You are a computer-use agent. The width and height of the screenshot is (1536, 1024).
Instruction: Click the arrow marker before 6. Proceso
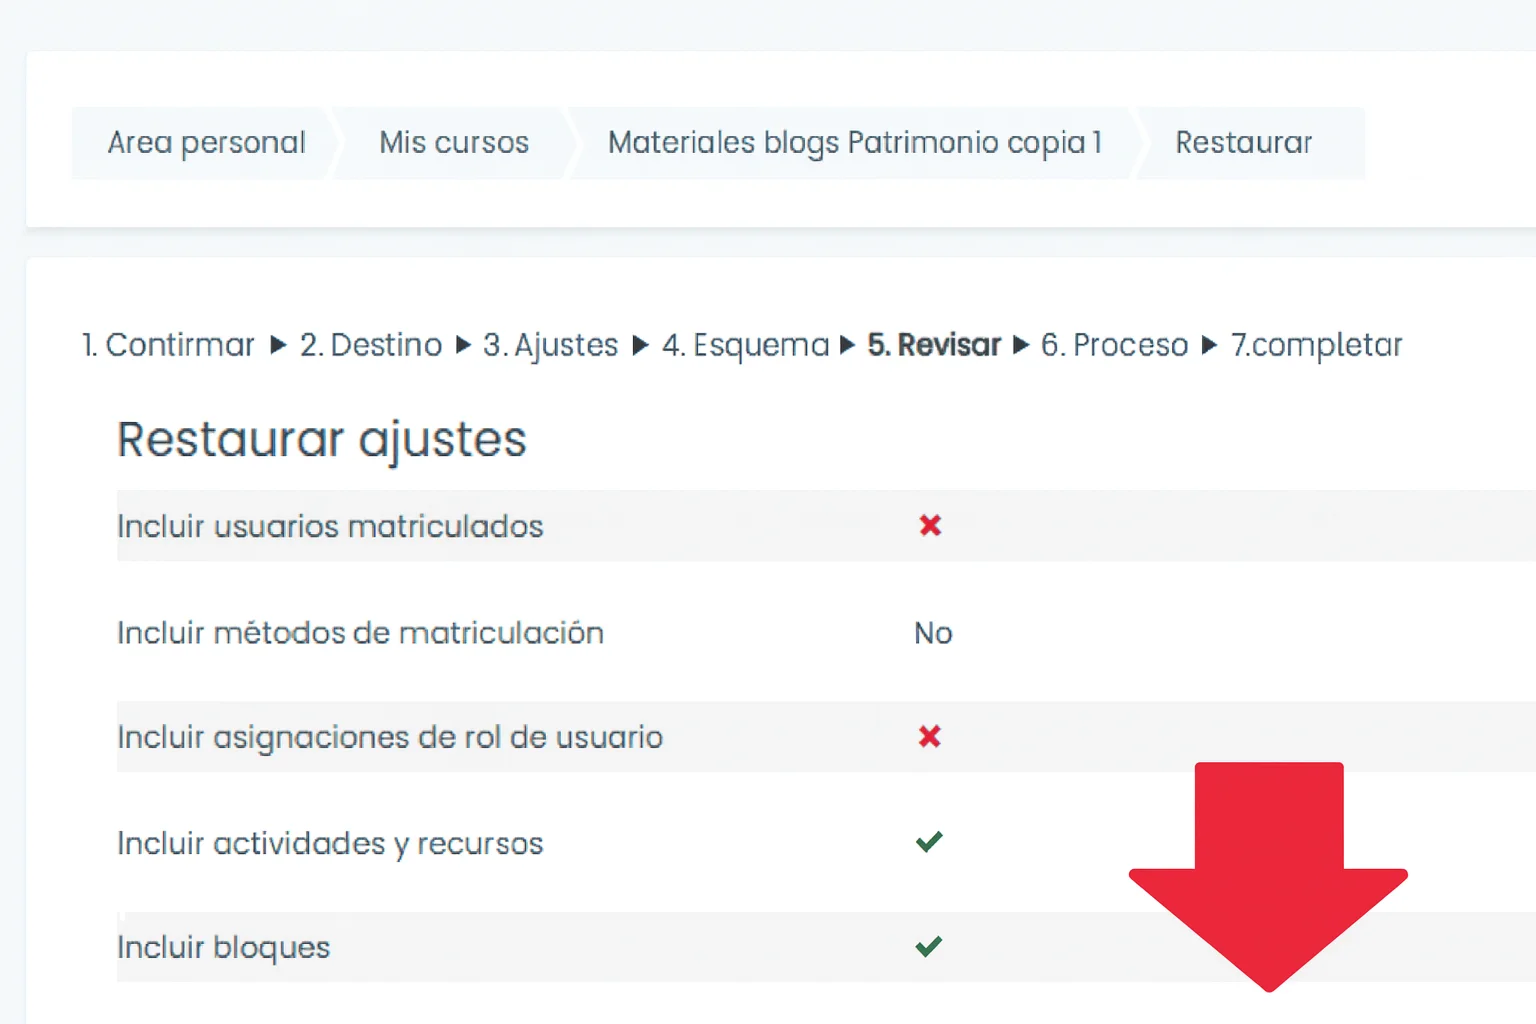coord(1021,345)
